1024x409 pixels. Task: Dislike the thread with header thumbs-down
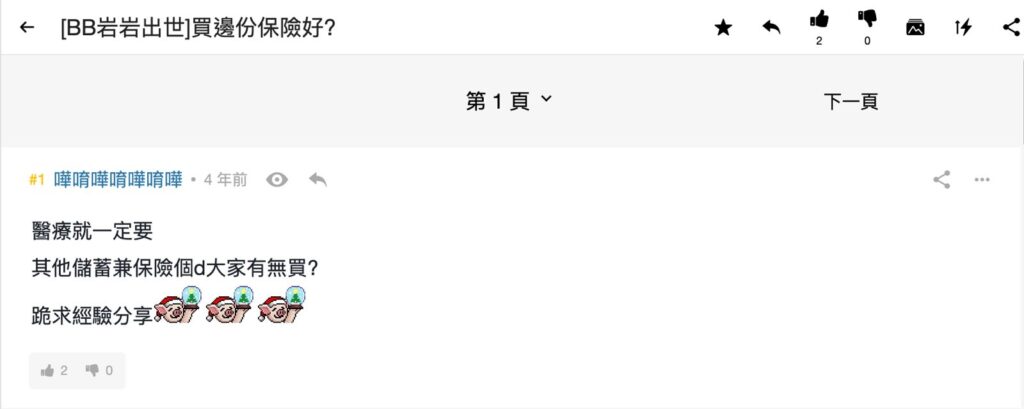tap(867, 20)
